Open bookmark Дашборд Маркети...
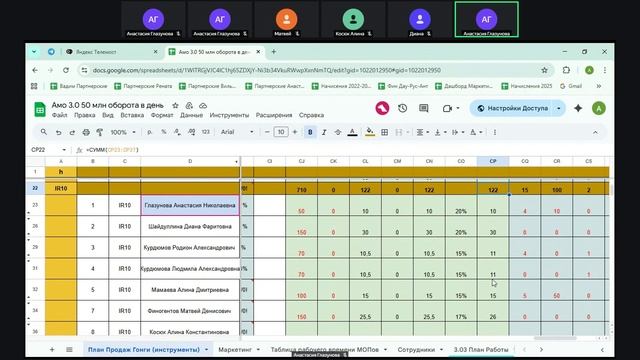Image resolution: width=640 pixels, height=360 pixels. click(464, 86)
